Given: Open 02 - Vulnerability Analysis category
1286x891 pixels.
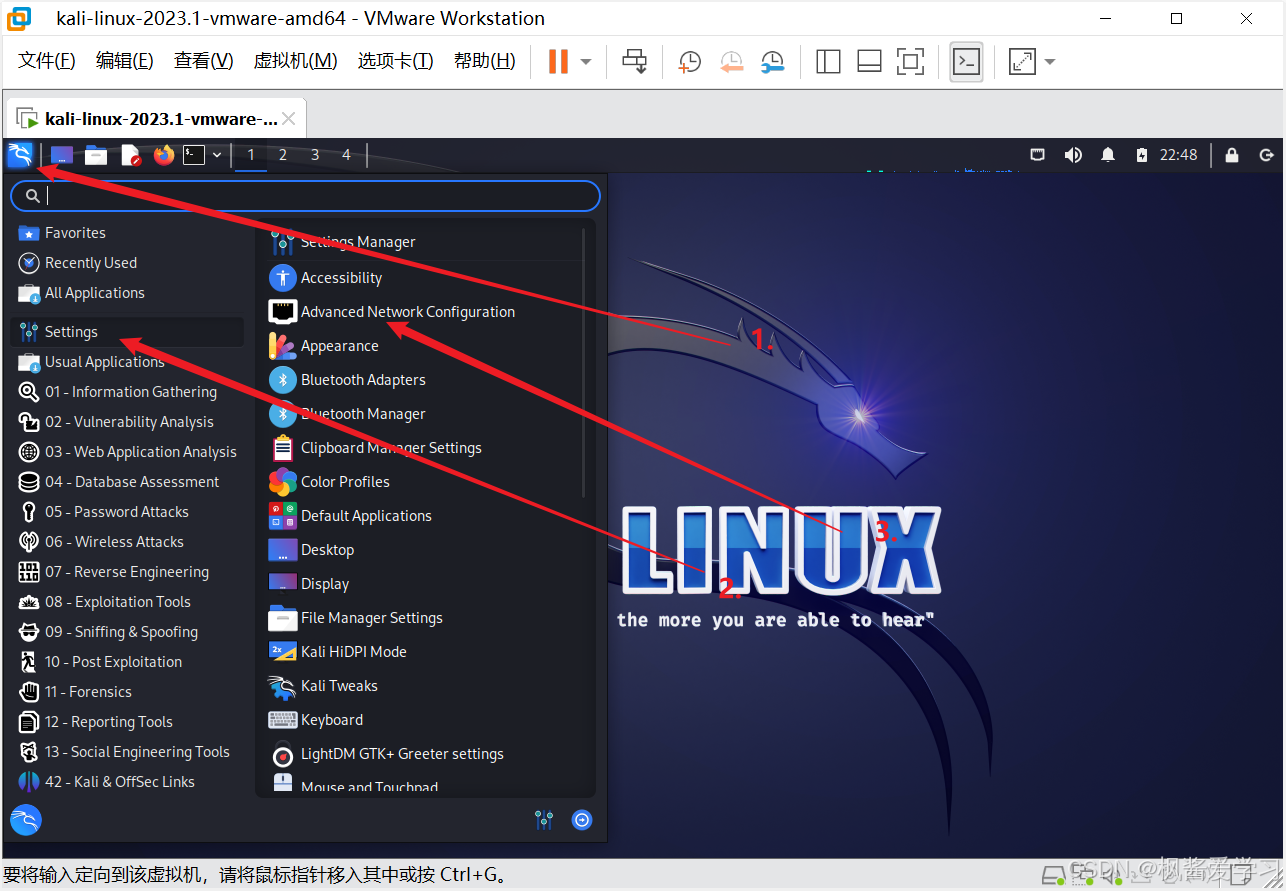Looking at the screenshot, I should (x=127, y=422).
